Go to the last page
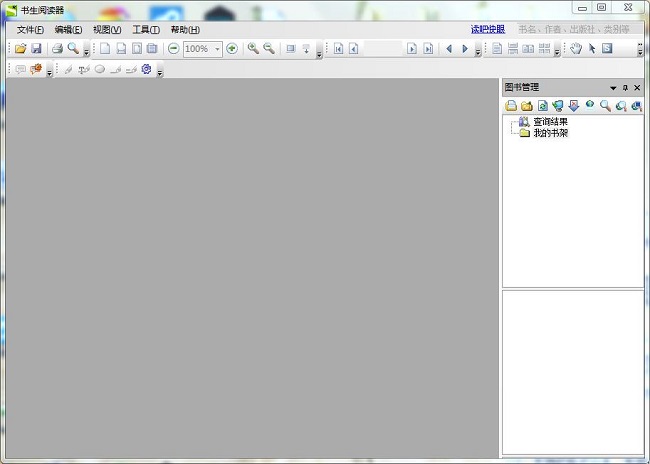 (x=428, y=49)
